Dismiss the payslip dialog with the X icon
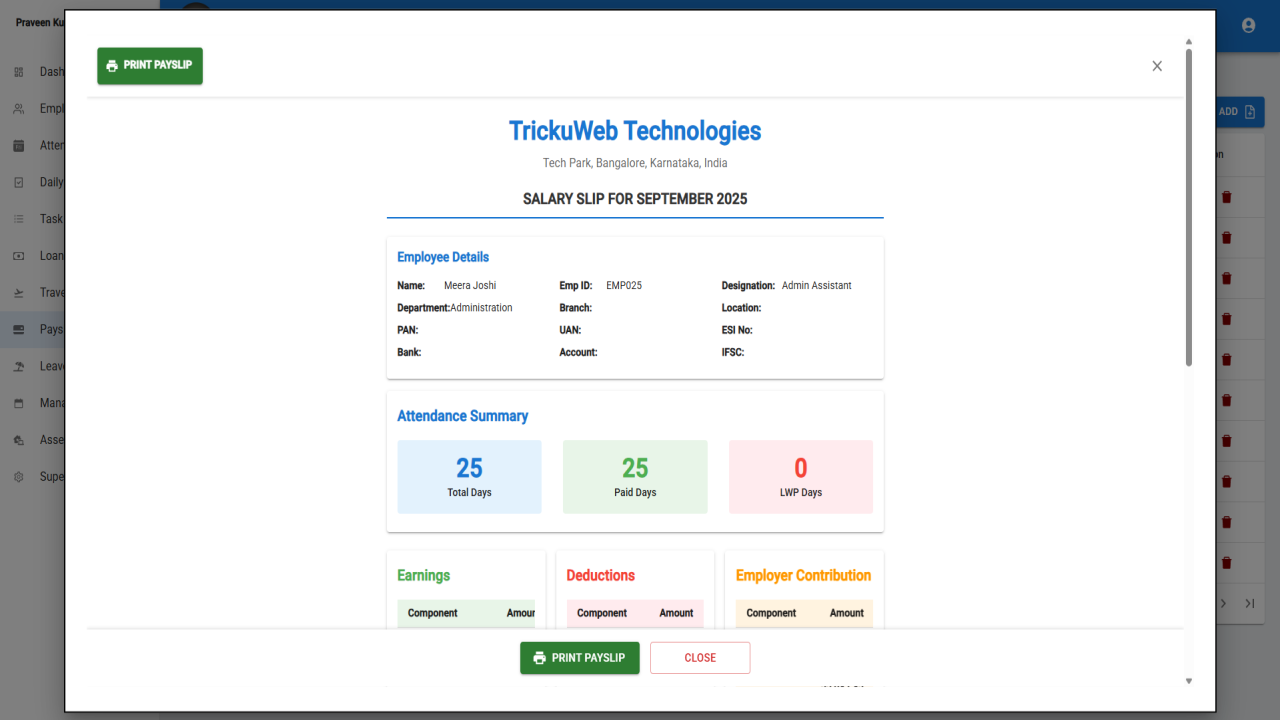 [x=1157, y=66]
